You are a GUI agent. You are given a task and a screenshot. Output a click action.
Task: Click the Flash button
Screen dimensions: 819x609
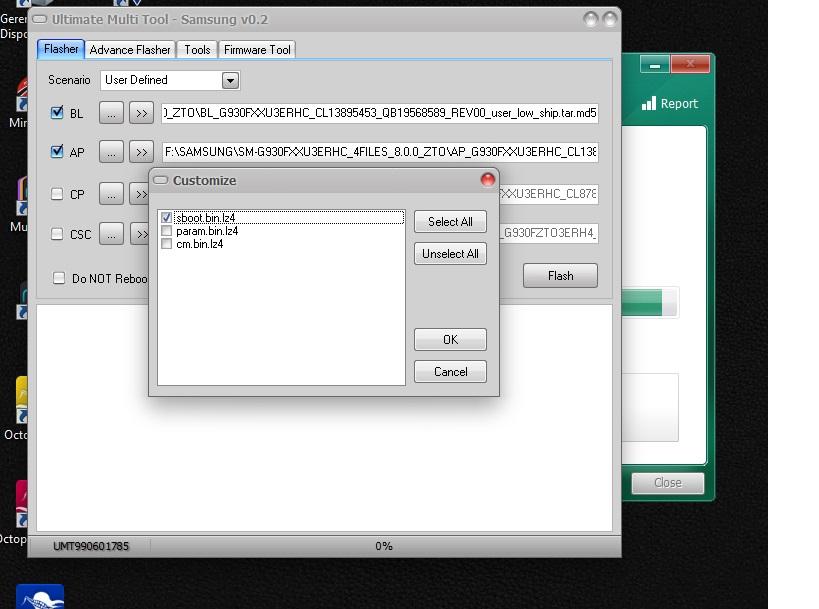point(560,275)
